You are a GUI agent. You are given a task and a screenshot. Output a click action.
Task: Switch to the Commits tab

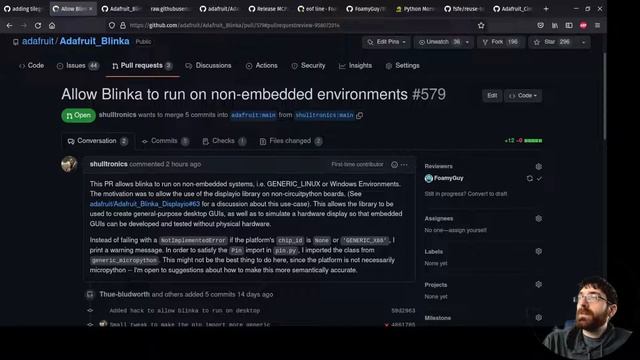pyautogui.click(x=165, y=141)
